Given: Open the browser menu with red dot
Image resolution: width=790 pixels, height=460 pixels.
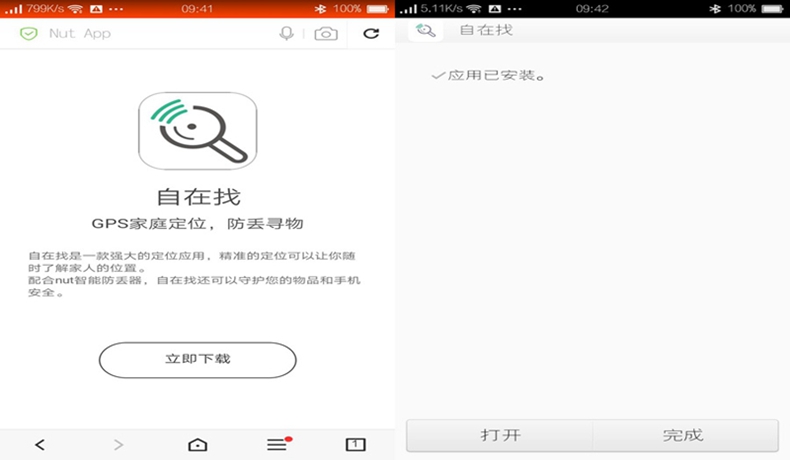Looking at the screenshot, I should point(278,444).
